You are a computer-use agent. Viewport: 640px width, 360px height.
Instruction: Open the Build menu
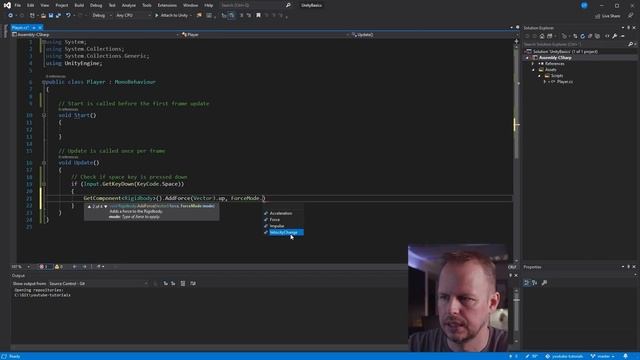[79, 5]
